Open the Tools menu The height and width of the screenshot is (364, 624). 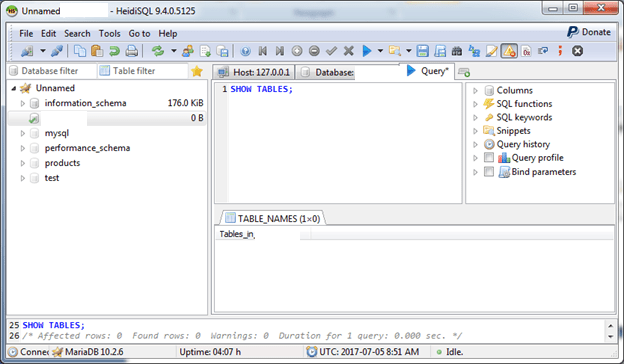pyautogui.click(x=109, y=33)
